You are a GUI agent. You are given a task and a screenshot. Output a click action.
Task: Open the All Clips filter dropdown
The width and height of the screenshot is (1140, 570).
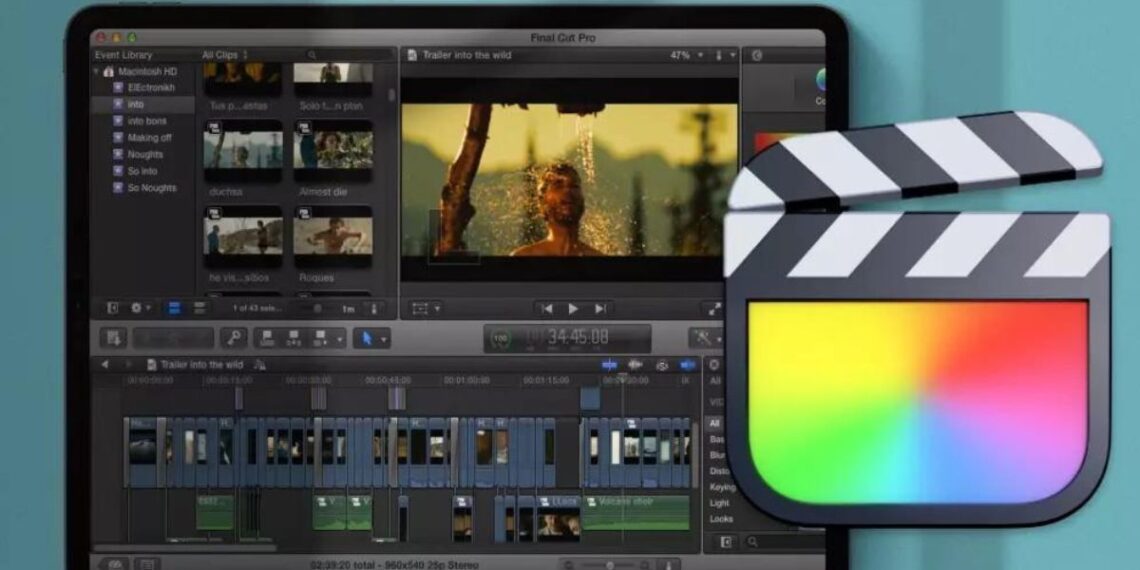tap(225, 55)
